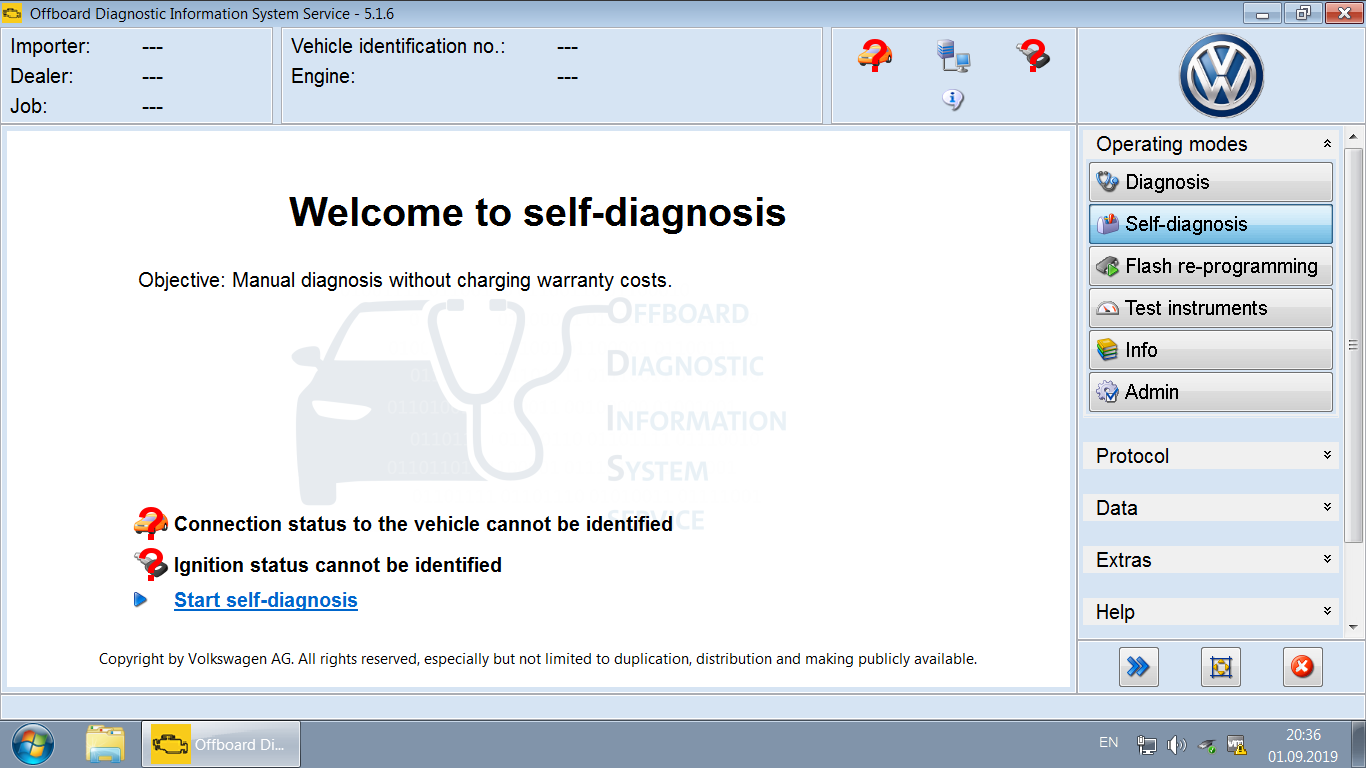Open the Admin mode
Viewport: 1366px width, 768px height.
point(1210,392)
